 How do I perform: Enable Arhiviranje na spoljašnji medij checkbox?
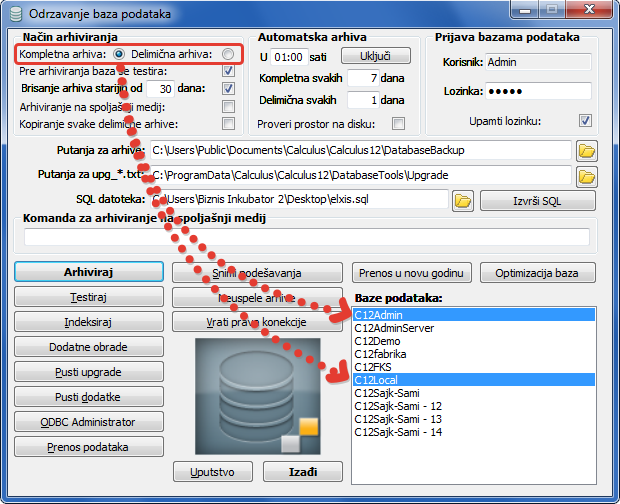pos(229,106)
